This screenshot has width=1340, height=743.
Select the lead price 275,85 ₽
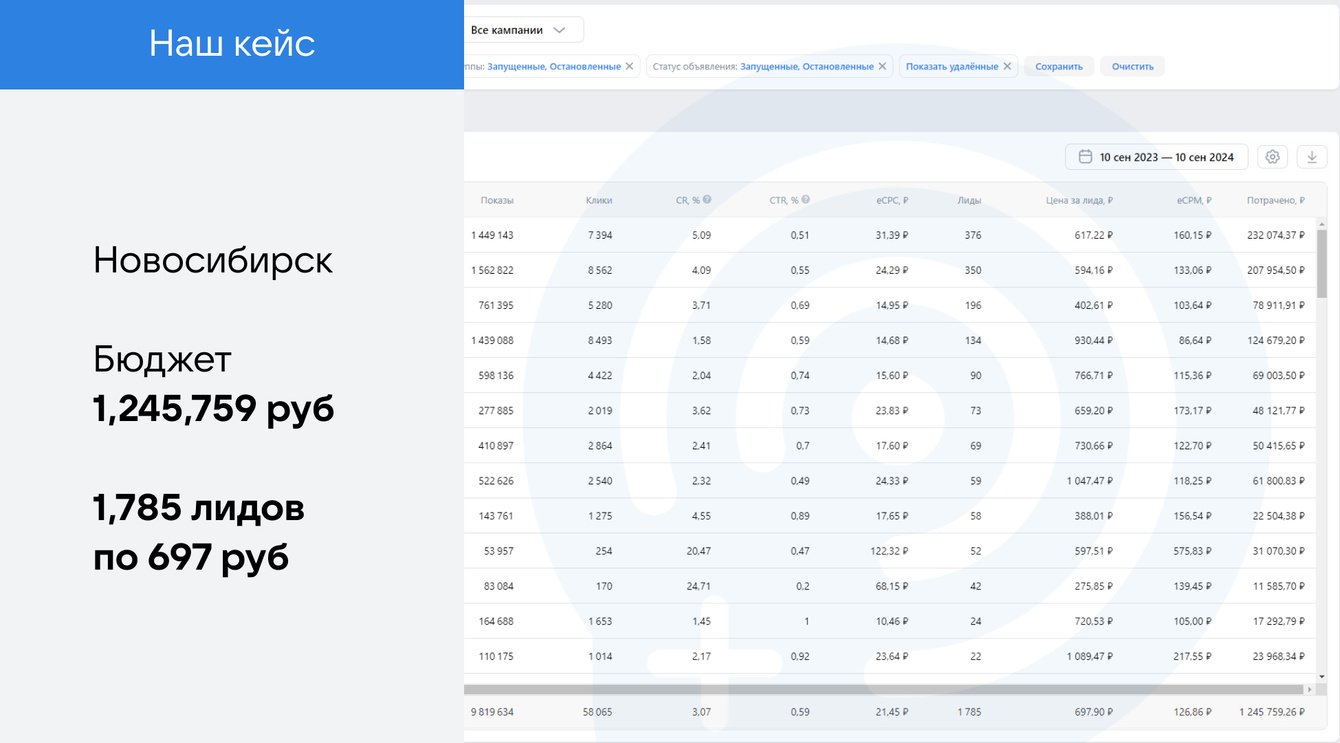(x=1092, y=586)
